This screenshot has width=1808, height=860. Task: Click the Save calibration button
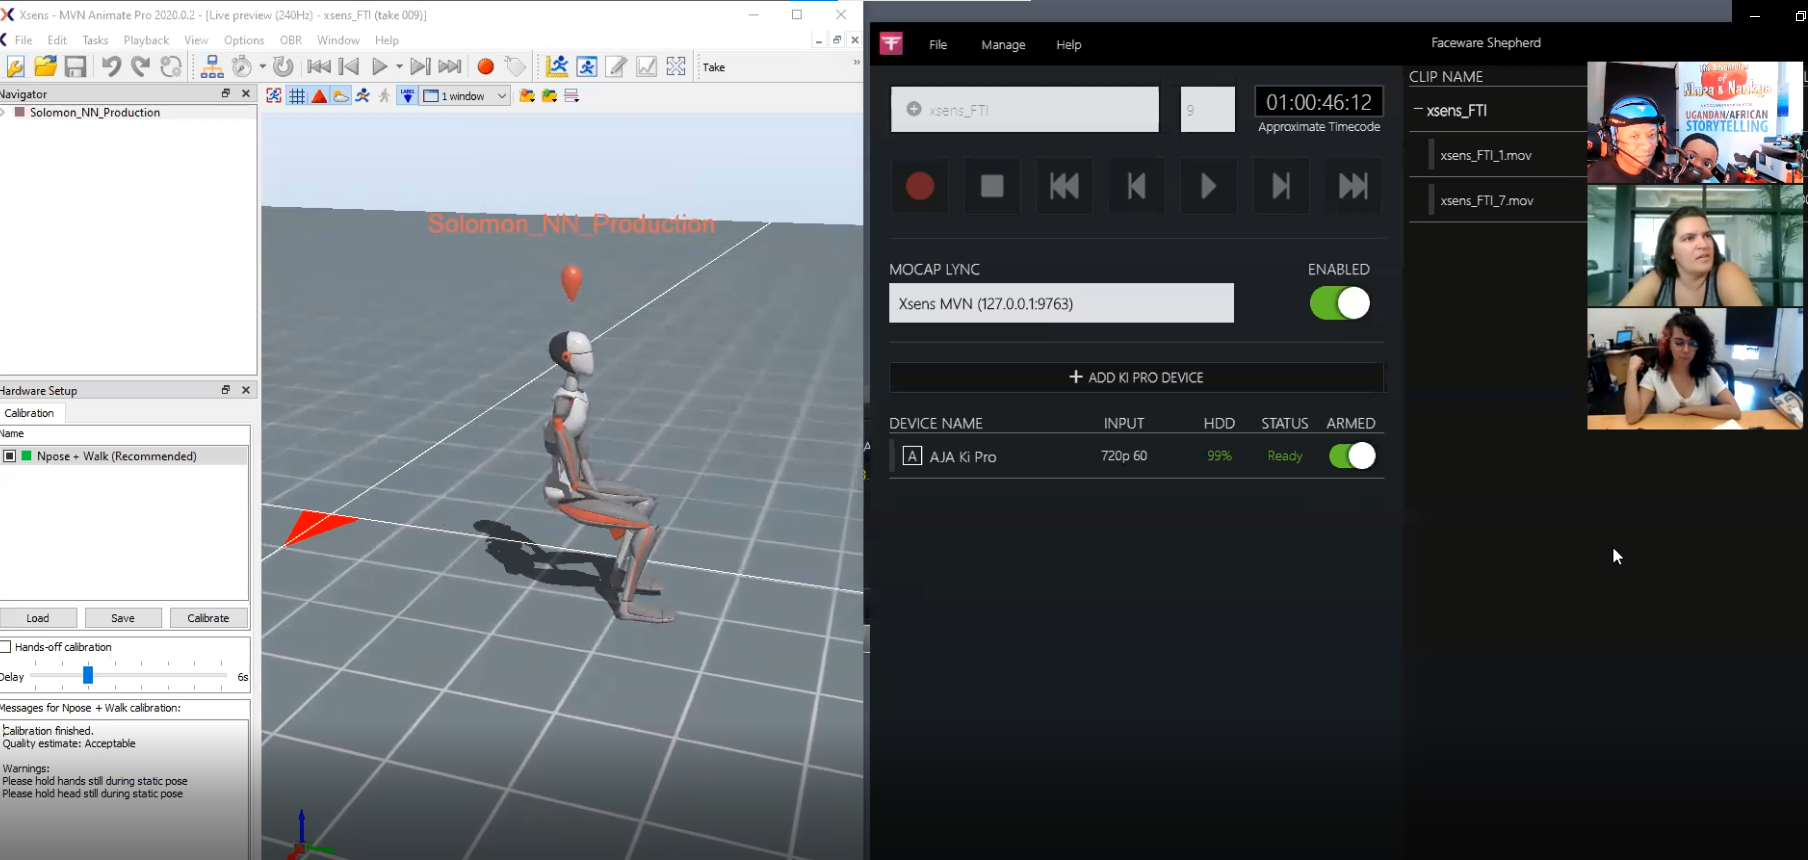pos(123,618)
